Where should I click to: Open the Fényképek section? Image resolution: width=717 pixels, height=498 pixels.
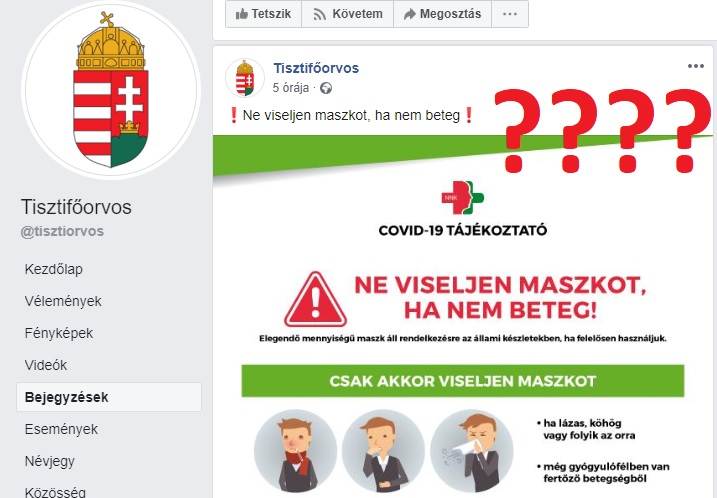point(59,333)
